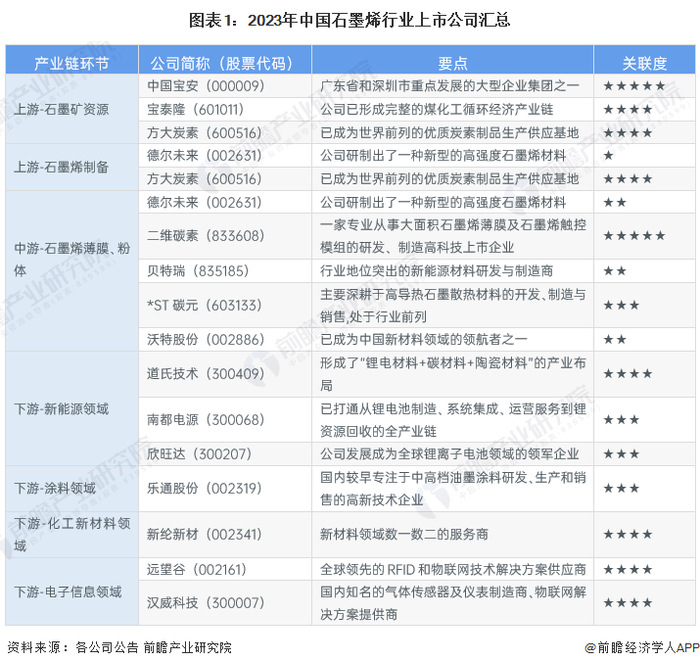Click the @前瞻经济学人APP credit text
Viewport: 700px width, 668px height.
tap(641, 647)
